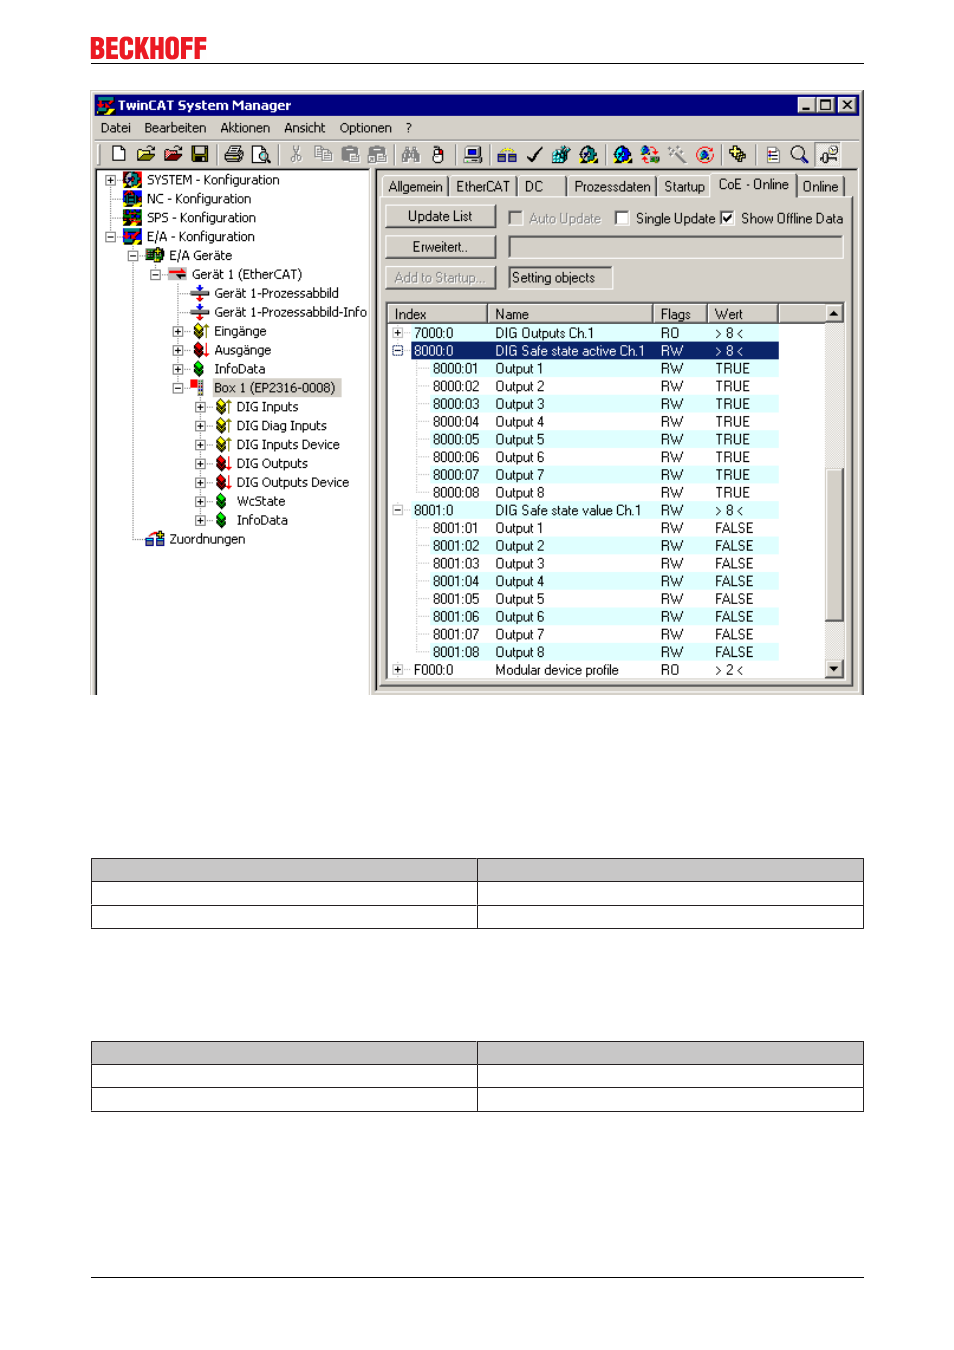Click the Copy toolbar icon

[323, 154]
